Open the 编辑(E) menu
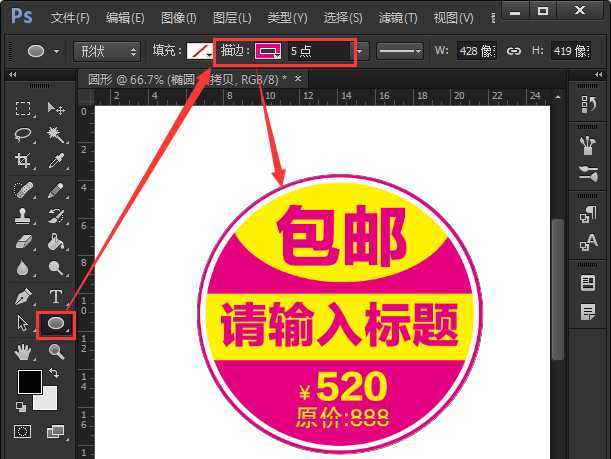The height and width of the screenshot is (459, 611). pos(125,18)
